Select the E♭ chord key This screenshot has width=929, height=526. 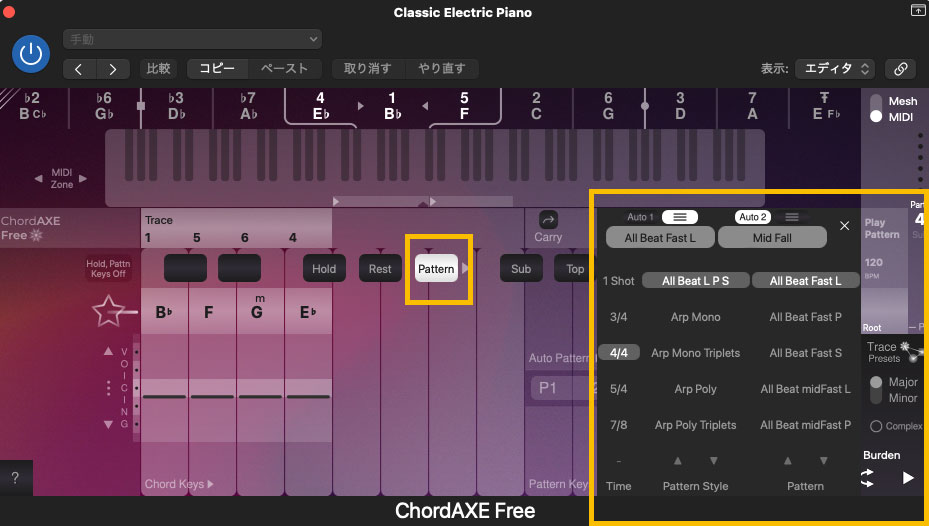[307, 312]
